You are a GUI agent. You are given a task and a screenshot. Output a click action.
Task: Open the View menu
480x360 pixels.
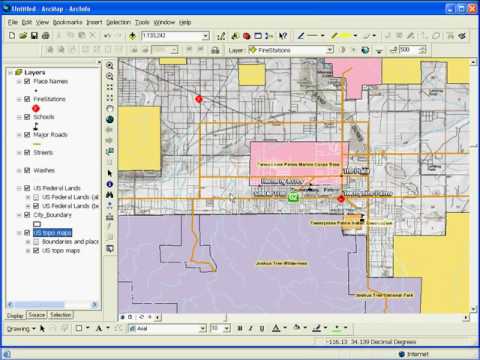[42, 22]
